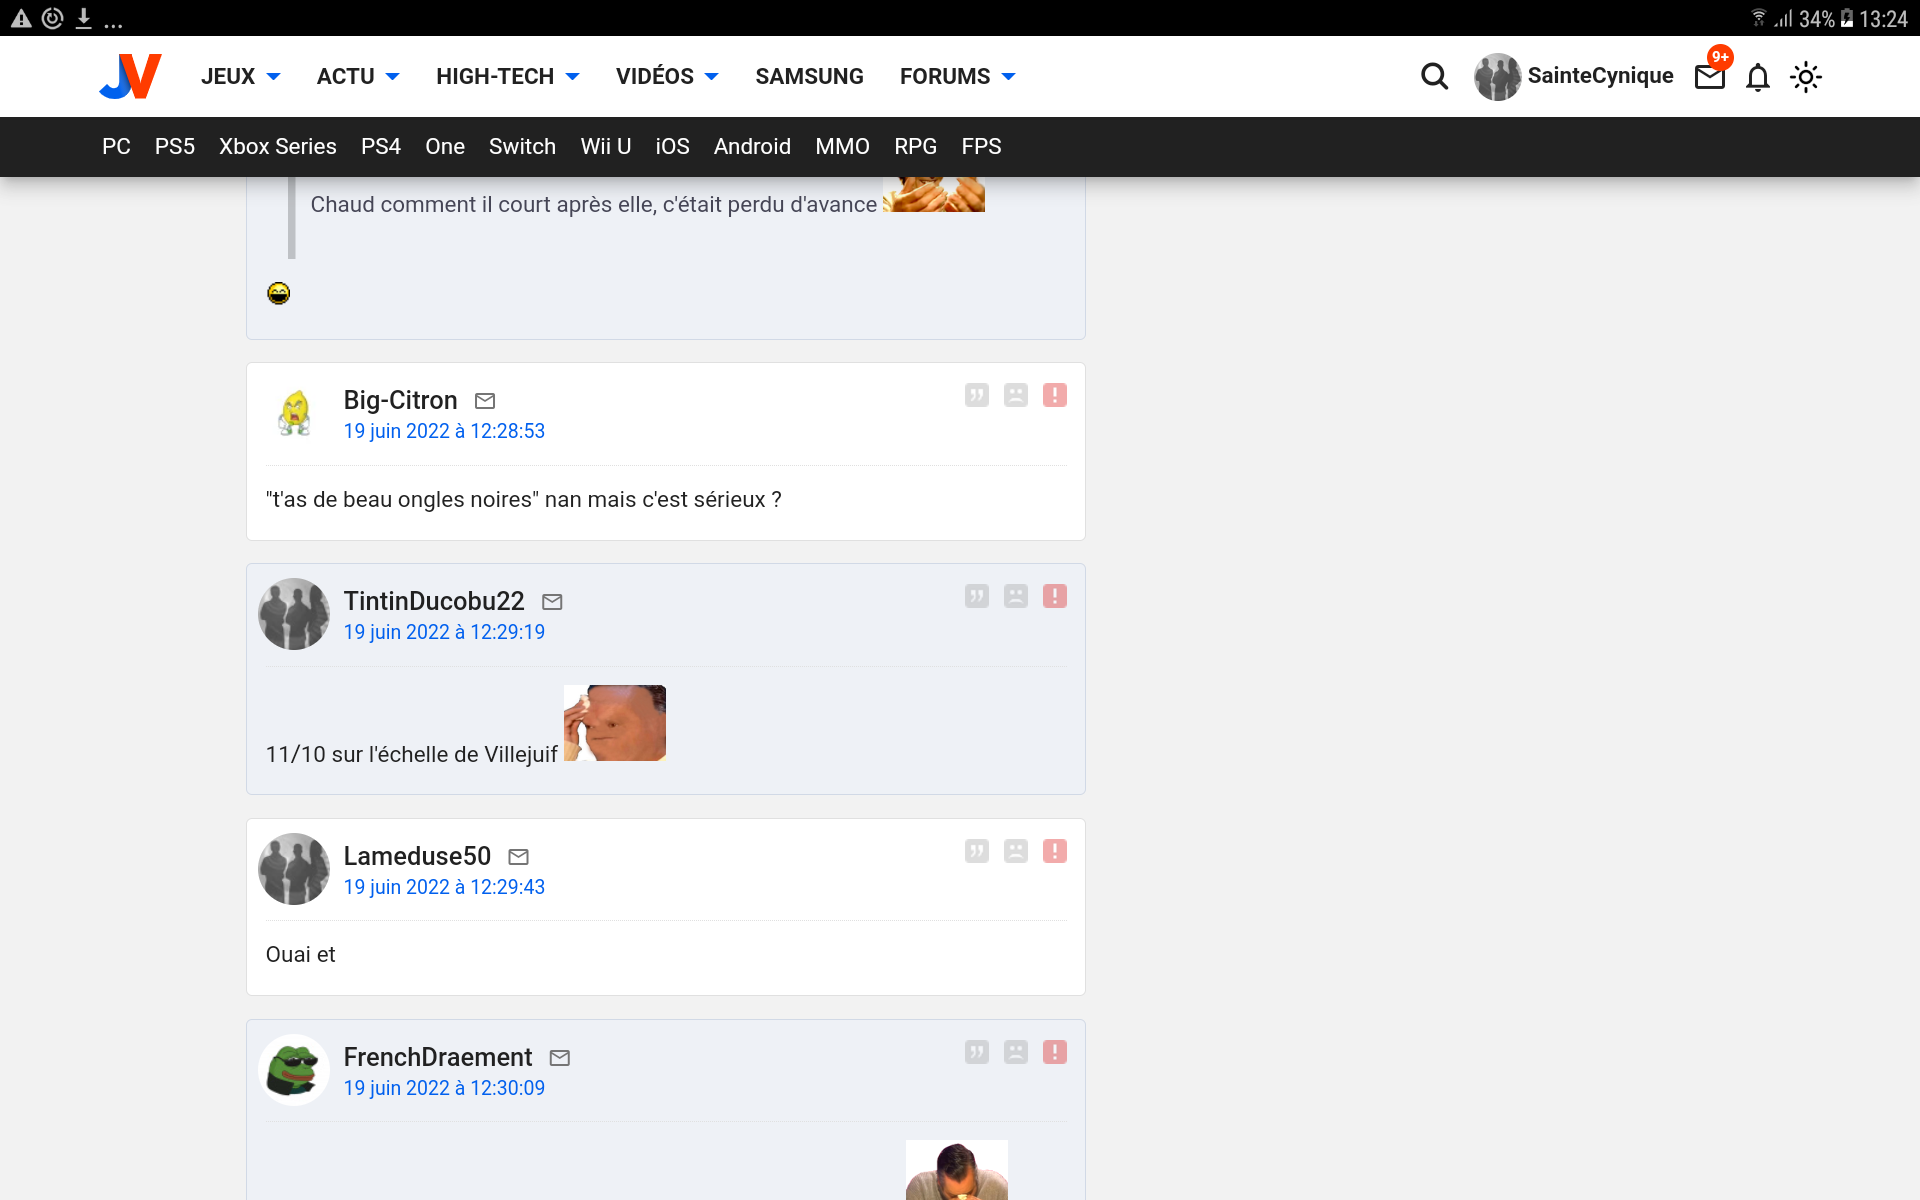Screen dimensions: 1920x1200
Task: Select the Switch platform tab
Action: click(522, 146)
